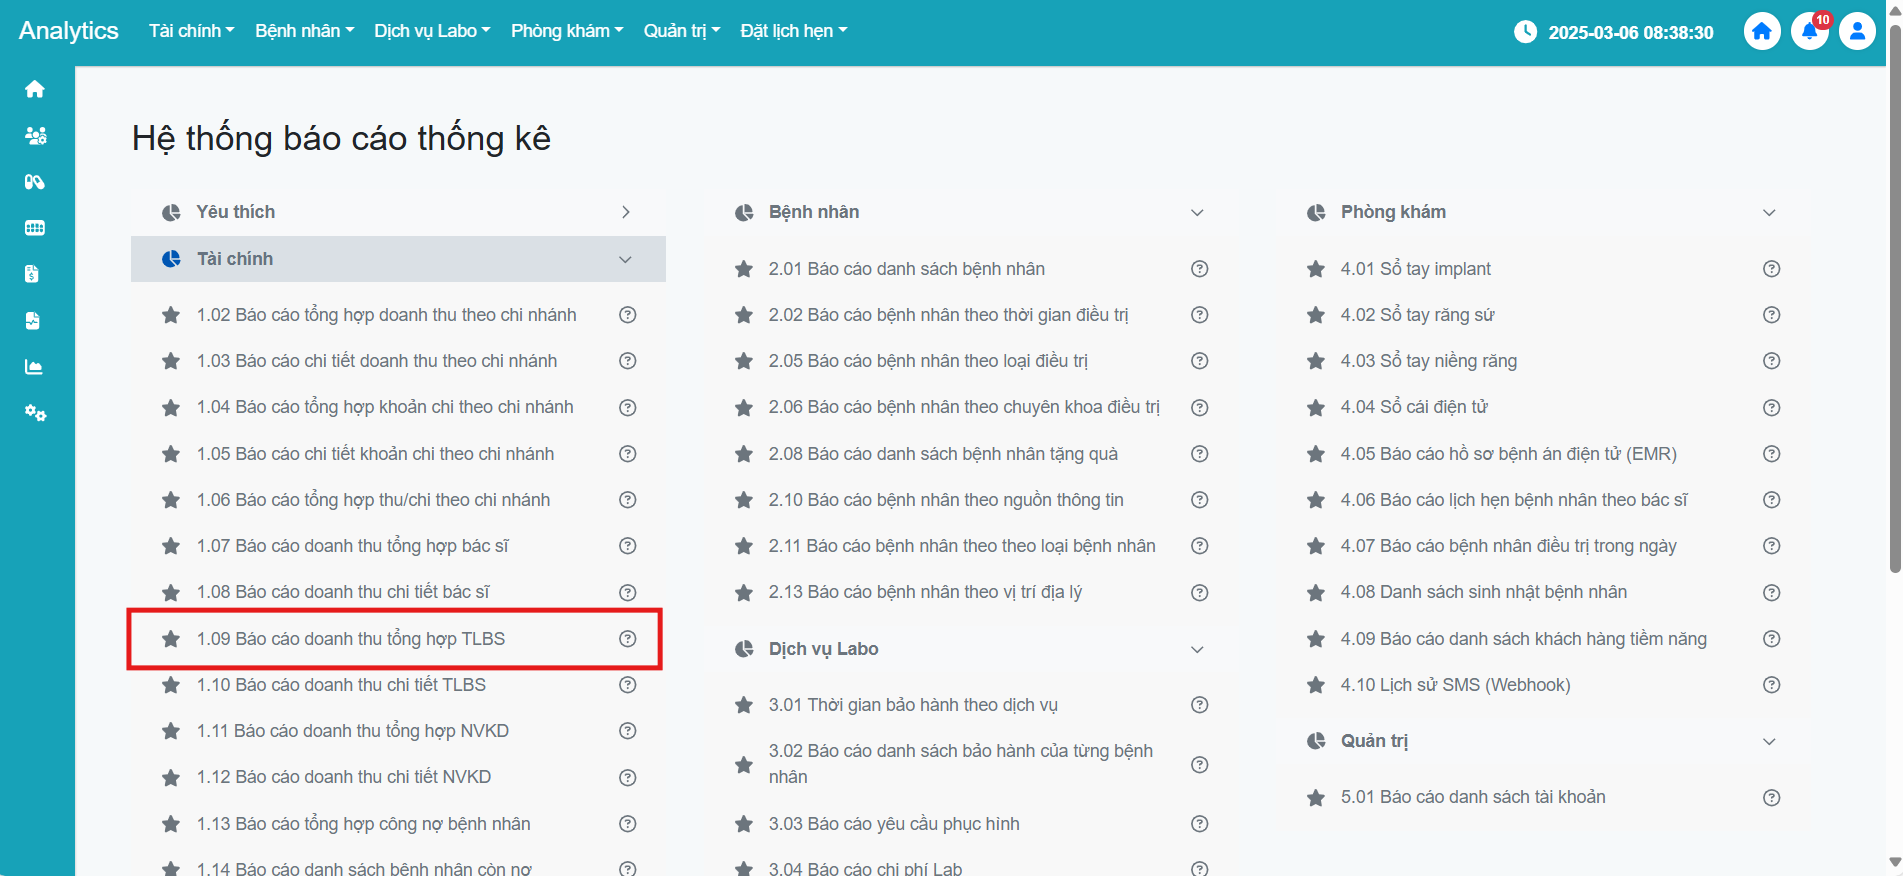Open the settings gears icon in sidebar
Image resolution: width=1903 pixels, height=876 pixels.
coord(35,413)
